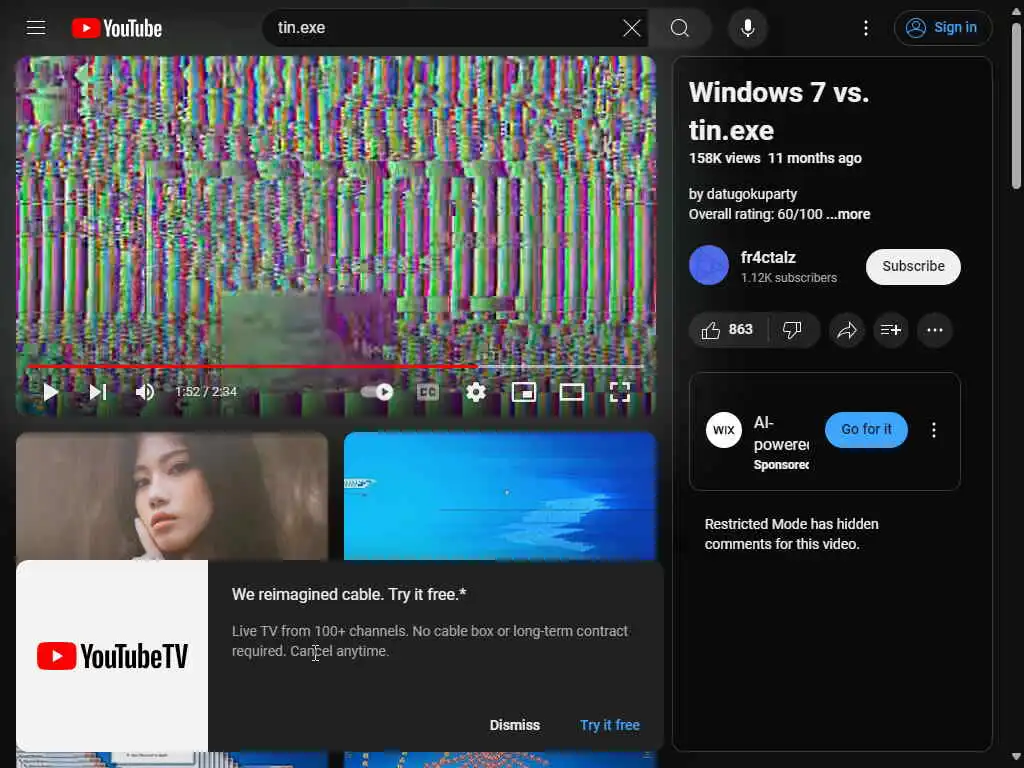Screen dimensions: 1024x768
Task: Play the paused video
Action: (50, 392)
